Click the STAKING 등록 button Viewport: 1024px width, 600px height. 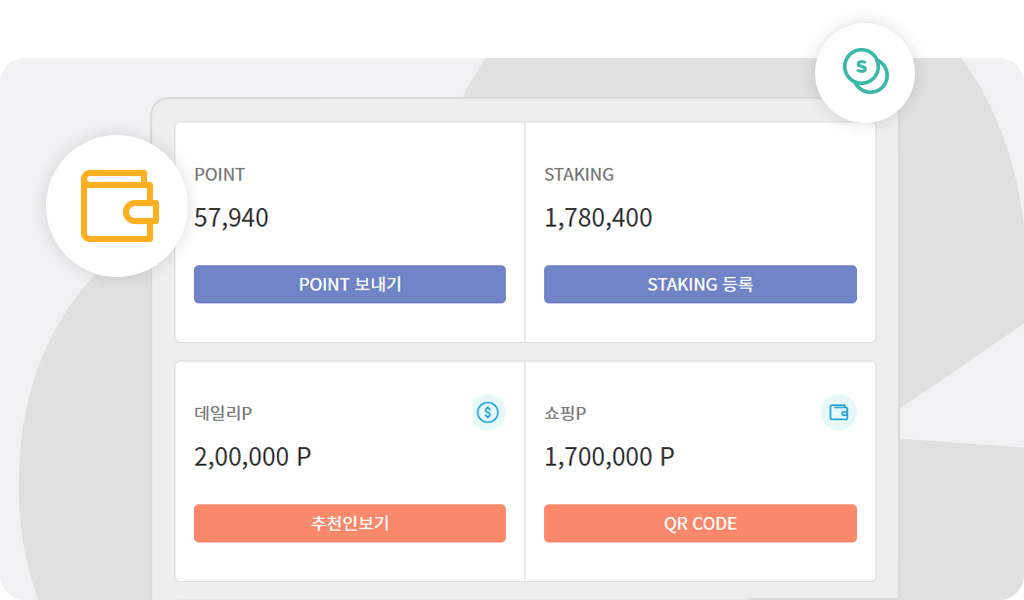point(700,284)
